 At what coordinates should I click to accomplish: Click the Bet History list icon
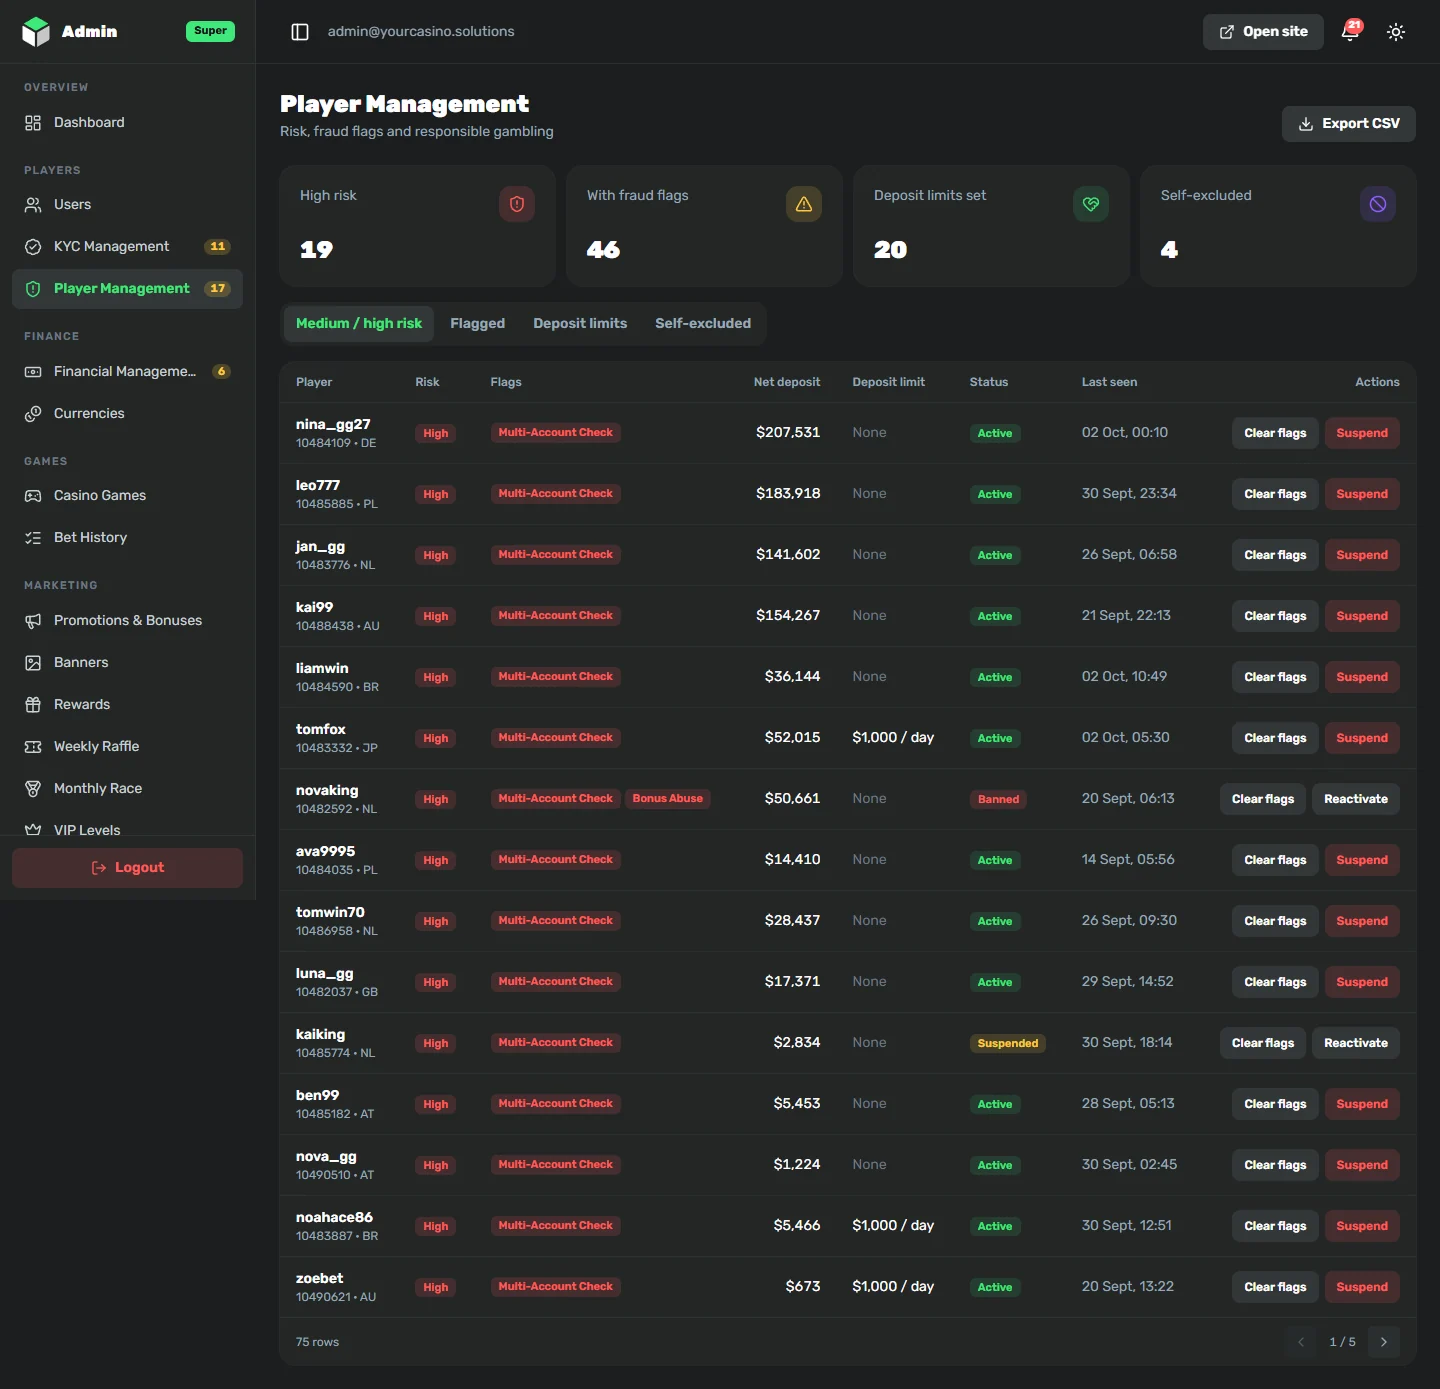click(33, 538)
